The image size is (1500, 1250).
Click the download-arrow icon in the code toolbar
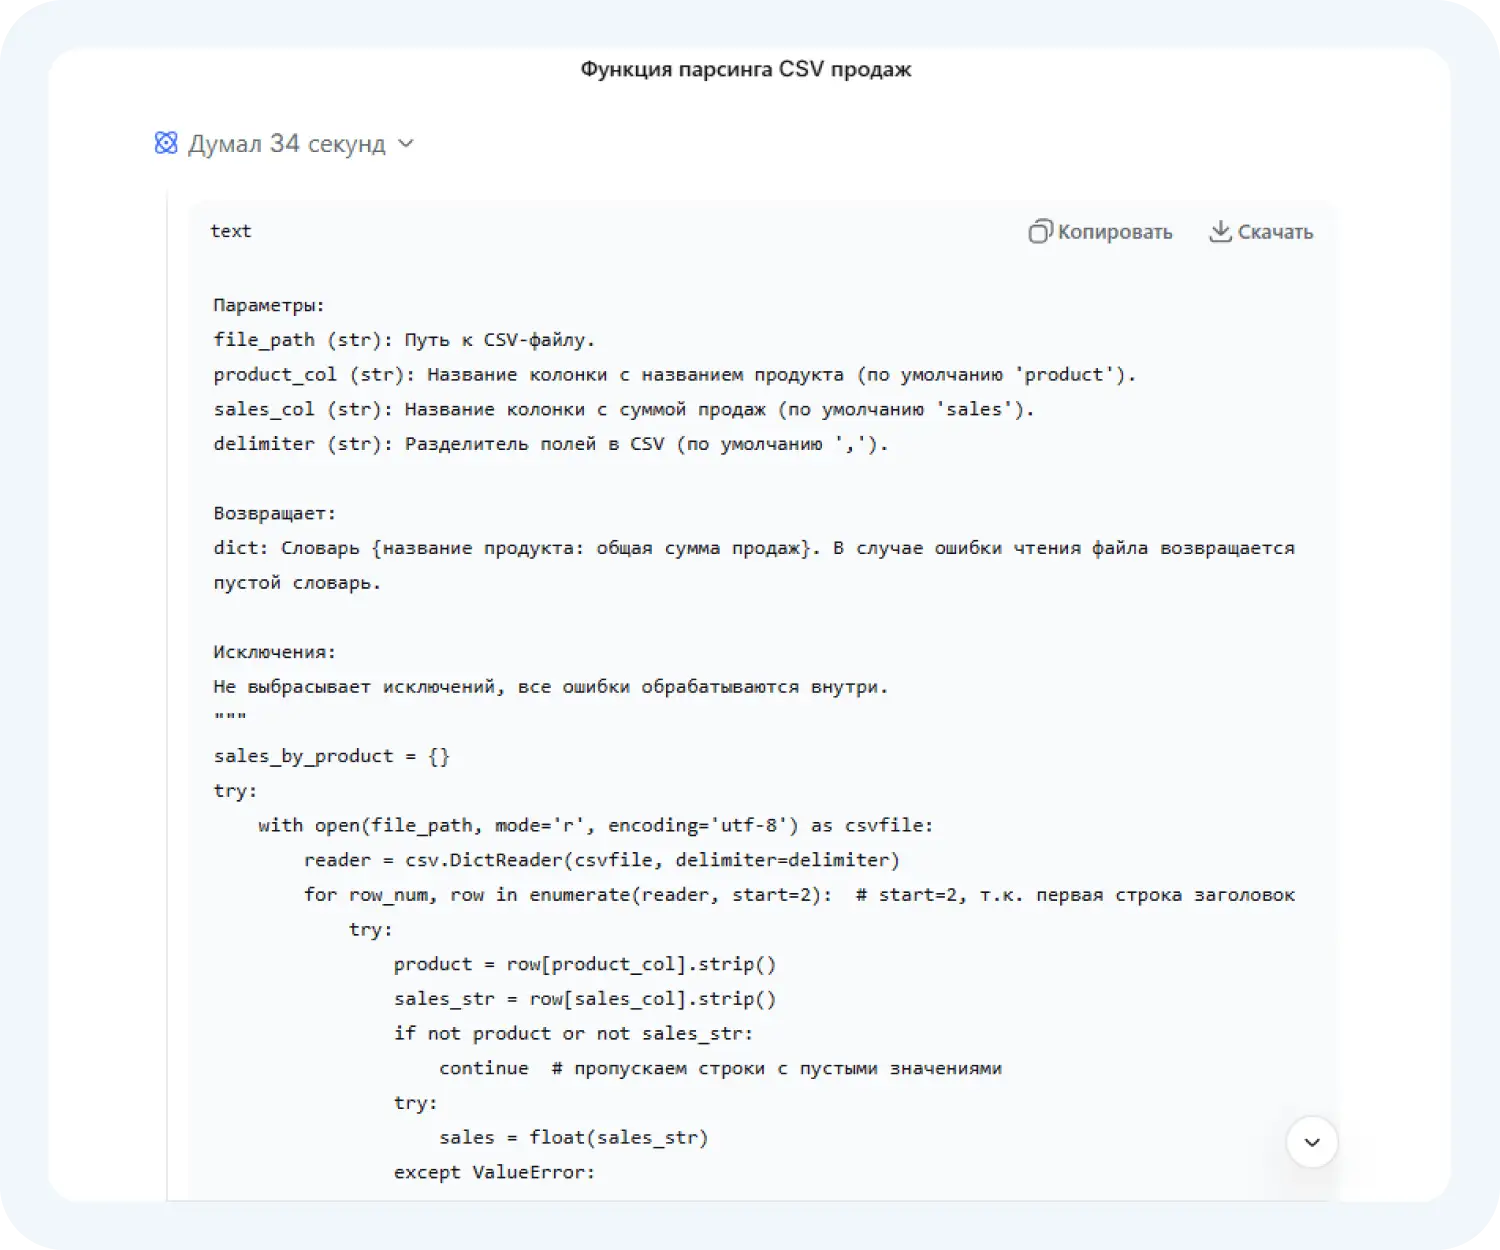[x=1221, y=231]
